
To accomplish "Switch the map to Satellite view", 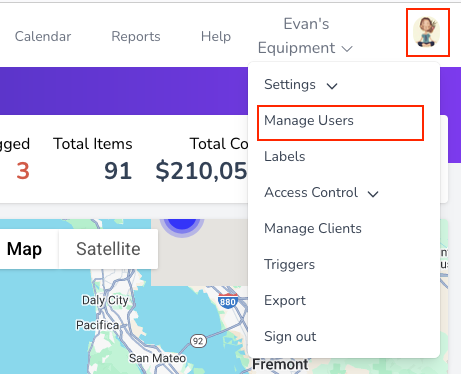I will coord(108,249).
